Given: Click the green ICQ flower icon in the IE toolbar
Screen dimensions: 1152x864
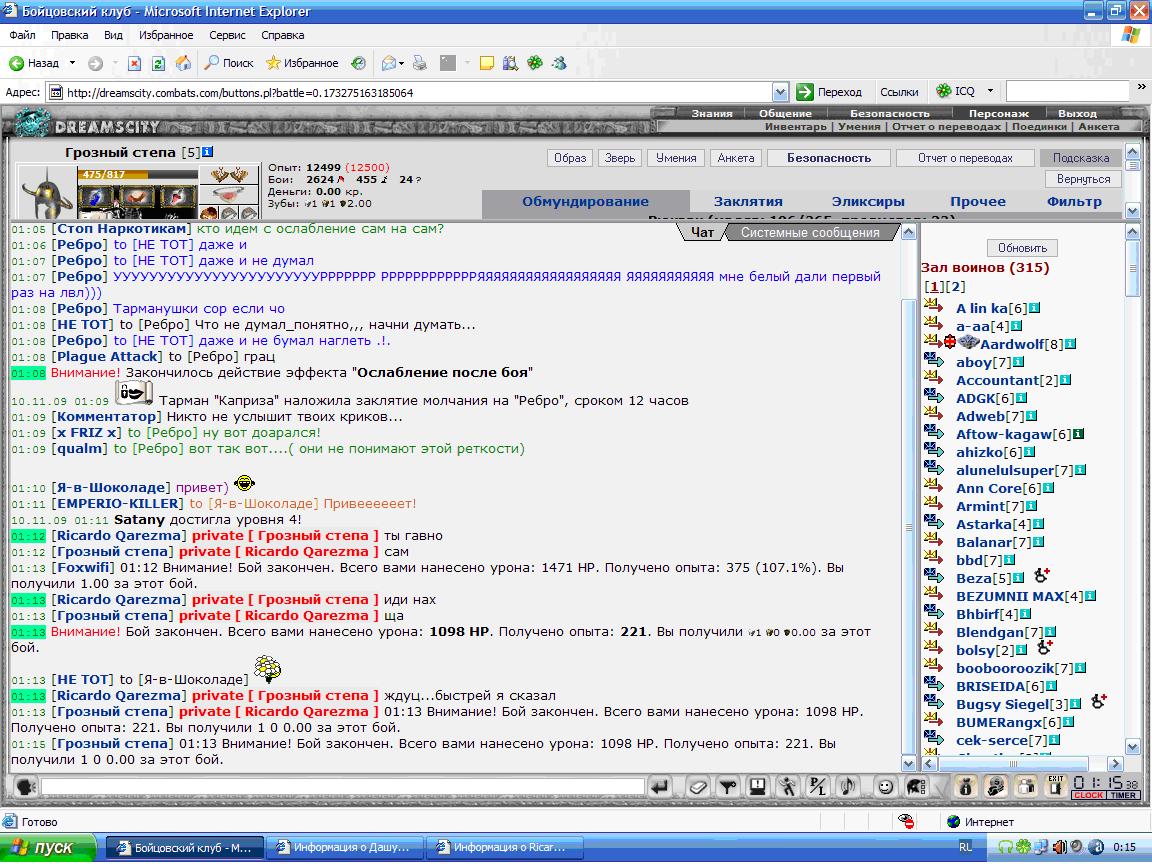Looking at the screenshot, I should click(535, 63).
